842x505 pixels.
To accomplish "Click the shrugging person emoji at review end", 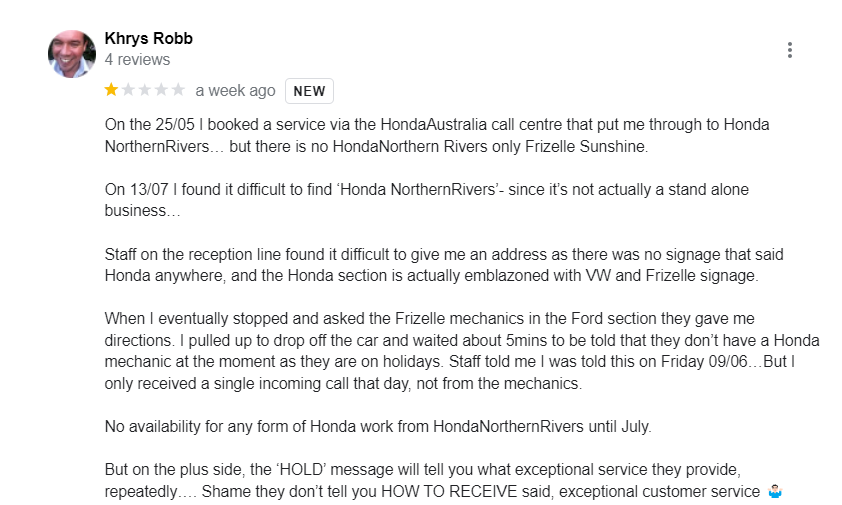I will click(x=775, y=491).
